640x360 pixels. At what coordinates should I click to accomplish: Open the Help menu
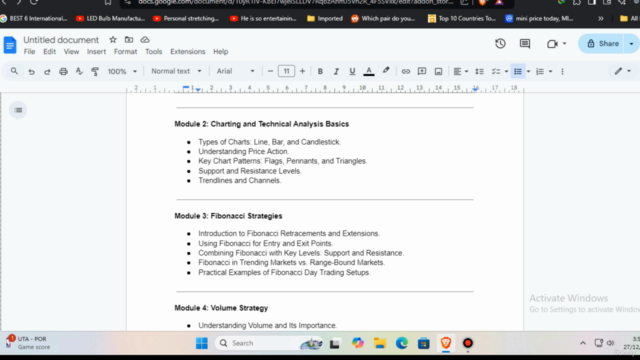click(x=220, y=51)
